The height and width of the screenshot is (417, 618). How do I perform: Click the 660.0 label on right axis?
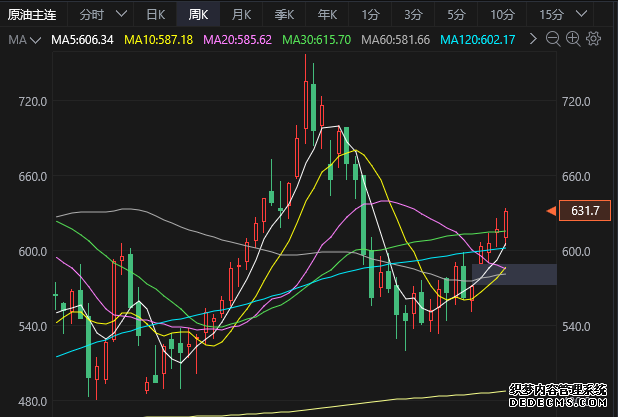(576, 177)
